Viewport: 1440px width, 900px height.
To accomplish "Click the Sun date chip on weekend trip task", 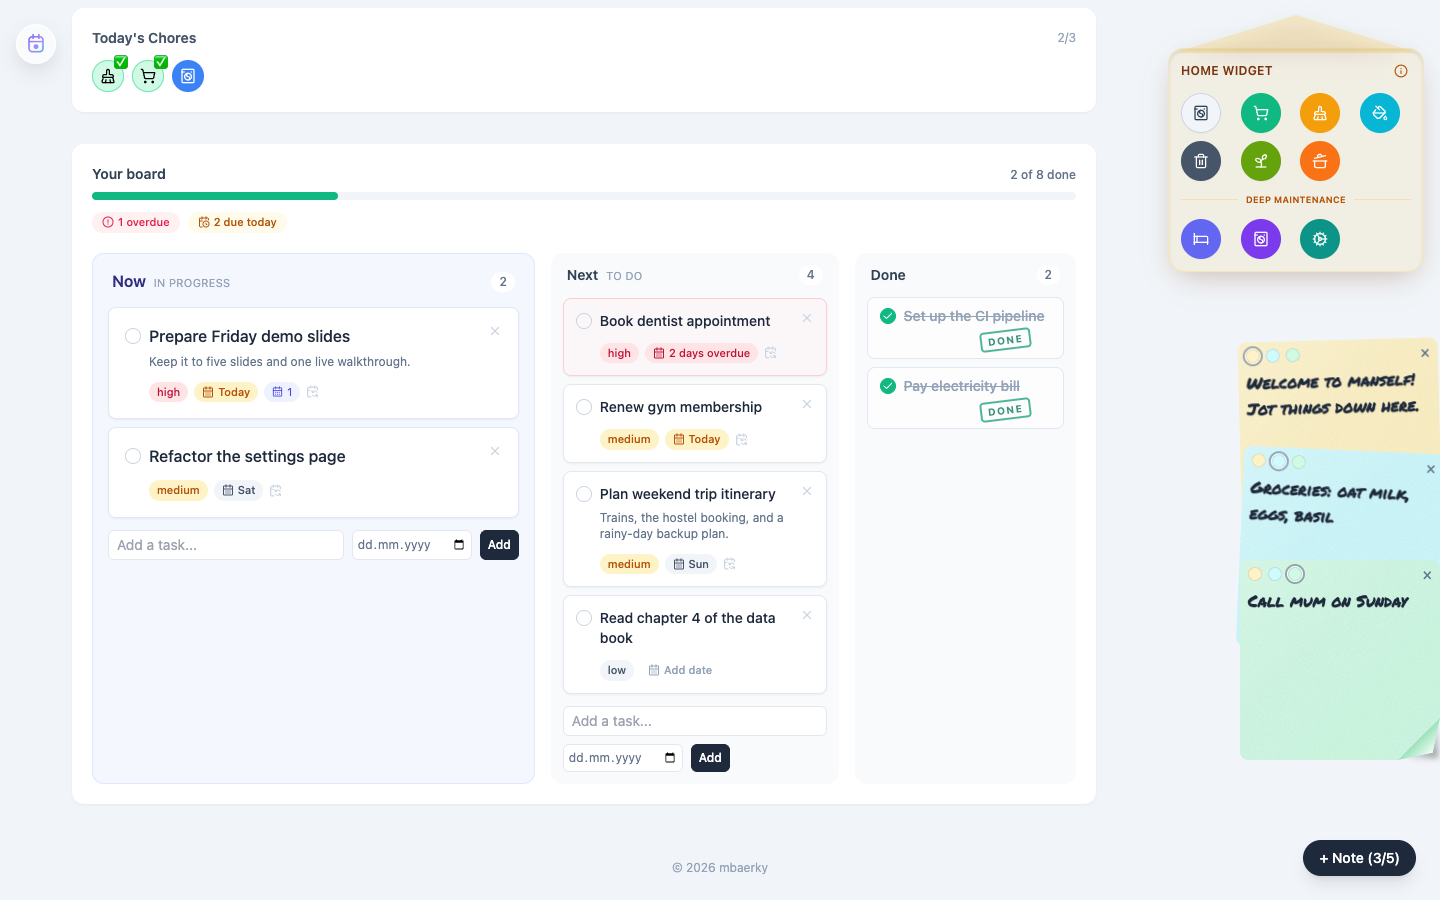I will pos(691,564).
